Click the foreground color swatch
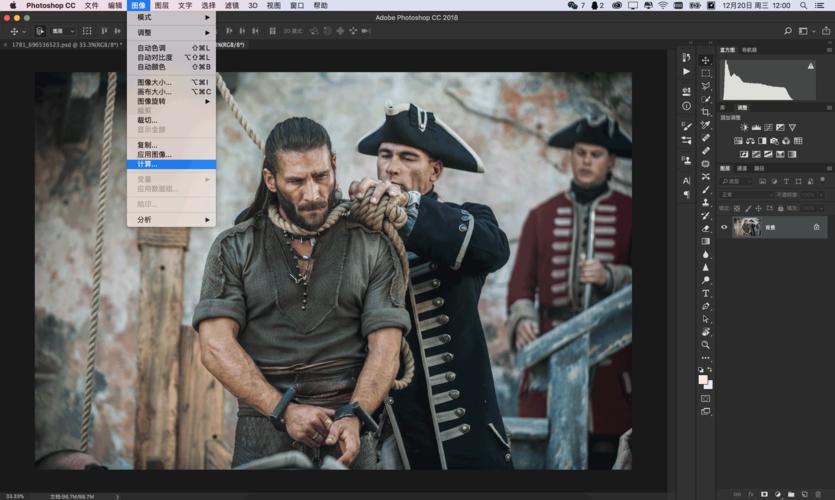The height and width of the screenshot is (500, 835). pyautogui.click(x=703, y=379)
